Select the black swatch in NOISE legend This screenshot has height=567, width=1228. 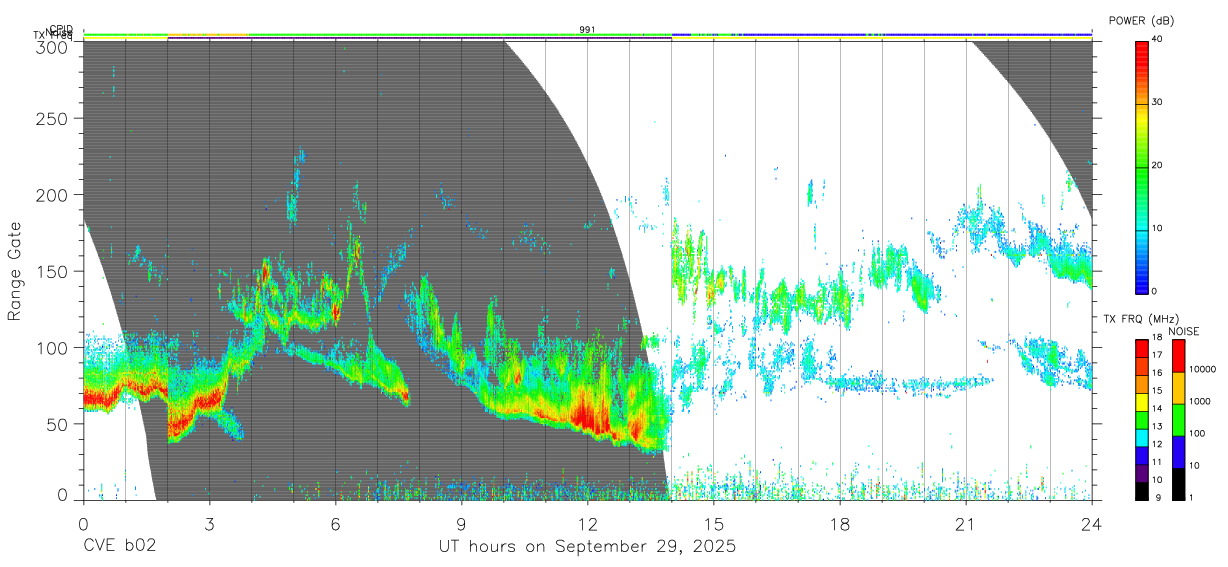point(1178,484)
